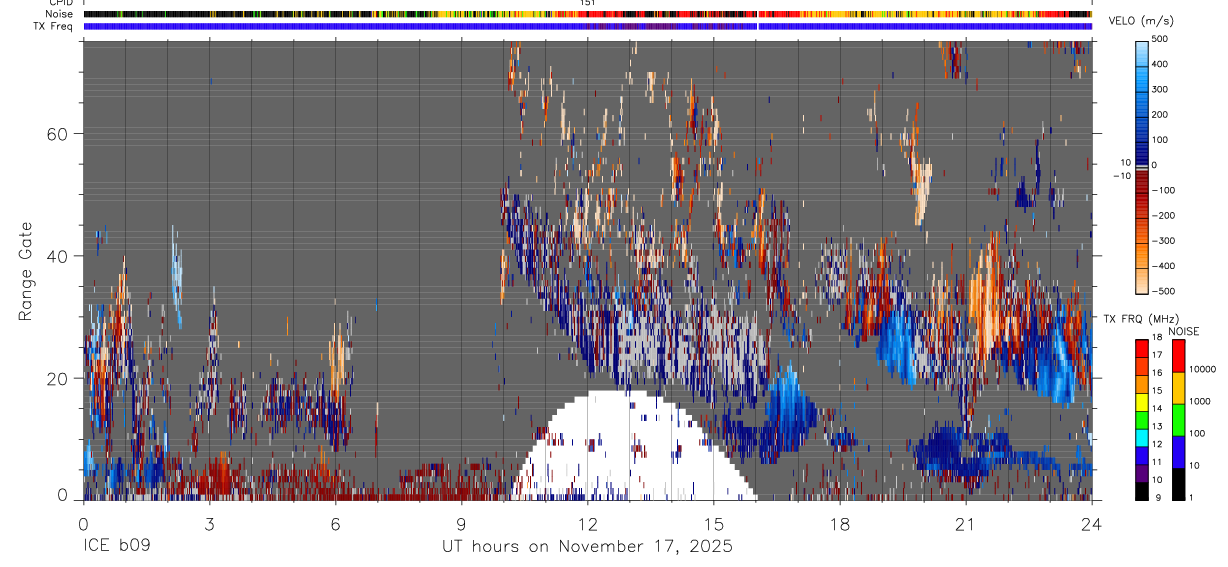Click the "6" hour tick on time axis
Screen dimensions: 1228x567
(335, 523)
